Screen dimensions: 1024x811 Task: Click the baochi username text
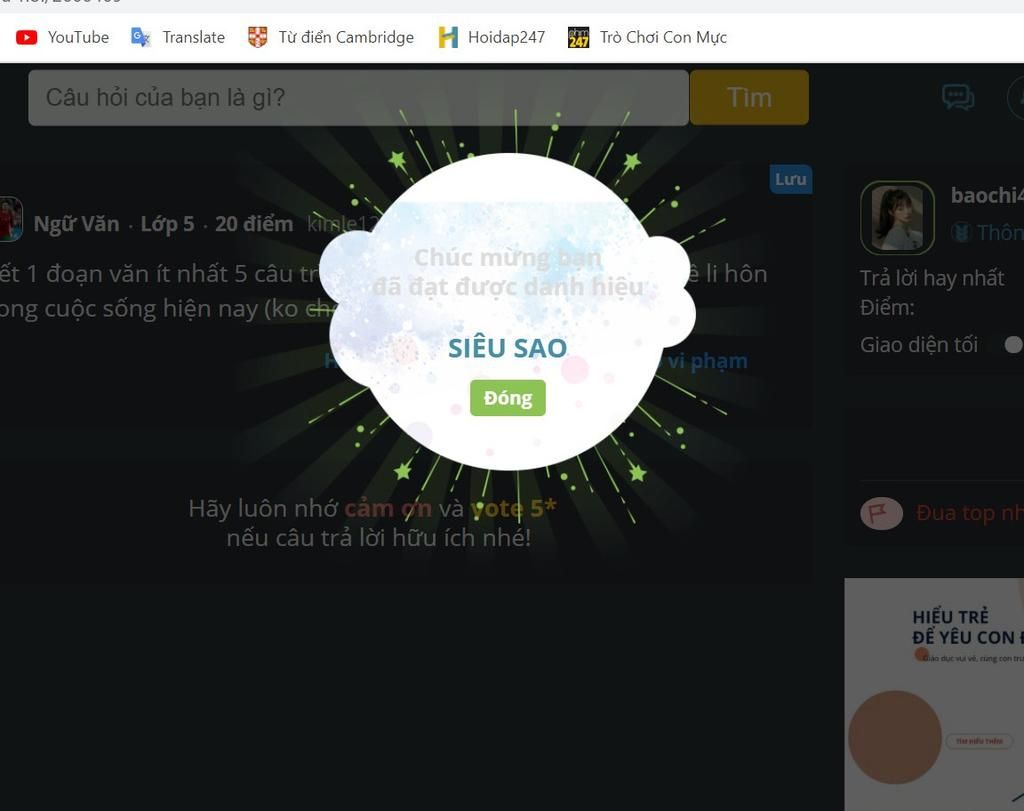pyautogui.click(x=987, y=195)
